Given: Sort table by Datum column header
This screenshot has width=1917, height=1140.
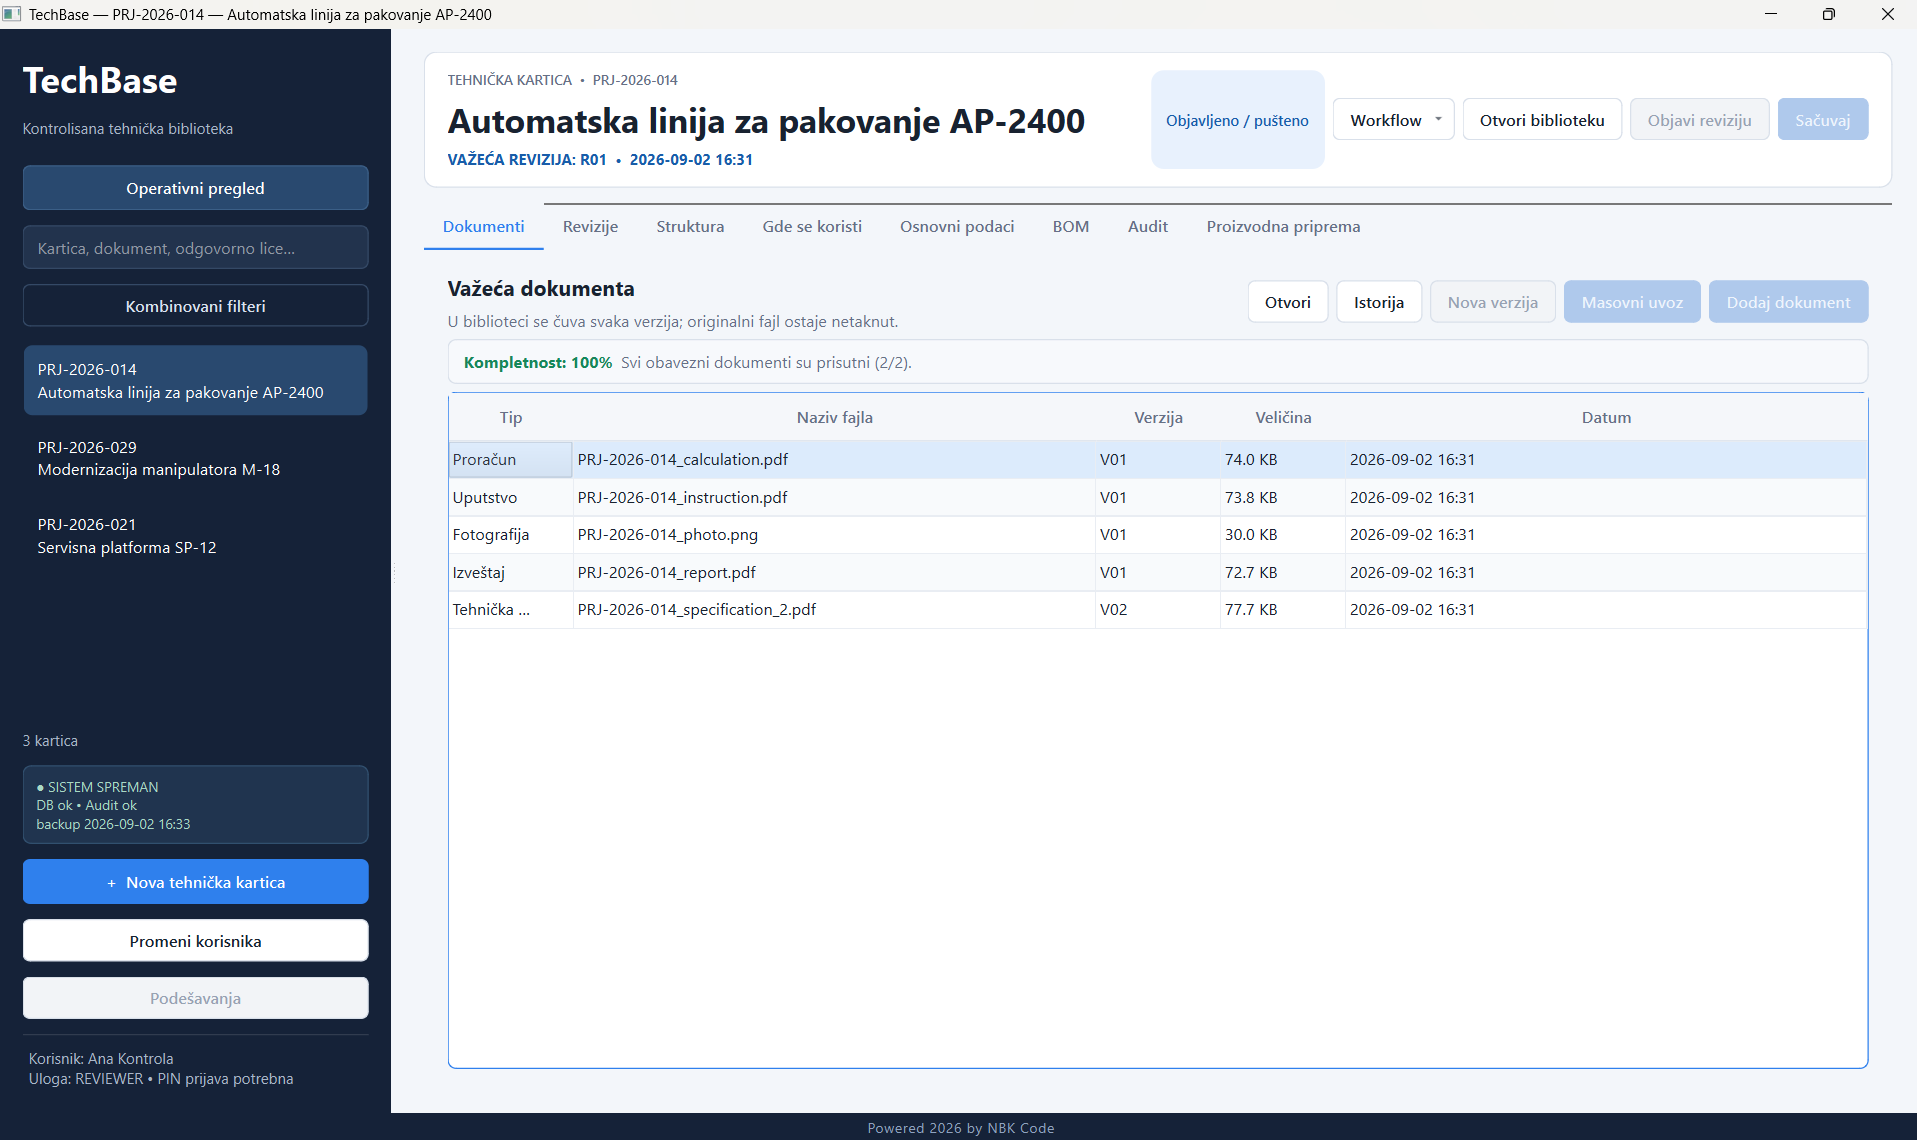Looking at the screenshot, I should [1606, 418].
